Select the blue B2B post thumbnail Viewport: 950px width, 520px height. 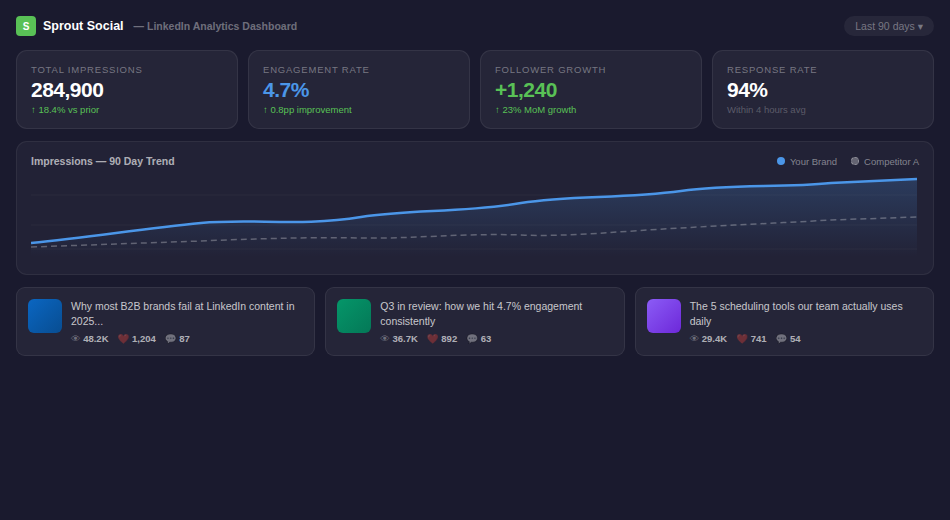pos(45,316)
